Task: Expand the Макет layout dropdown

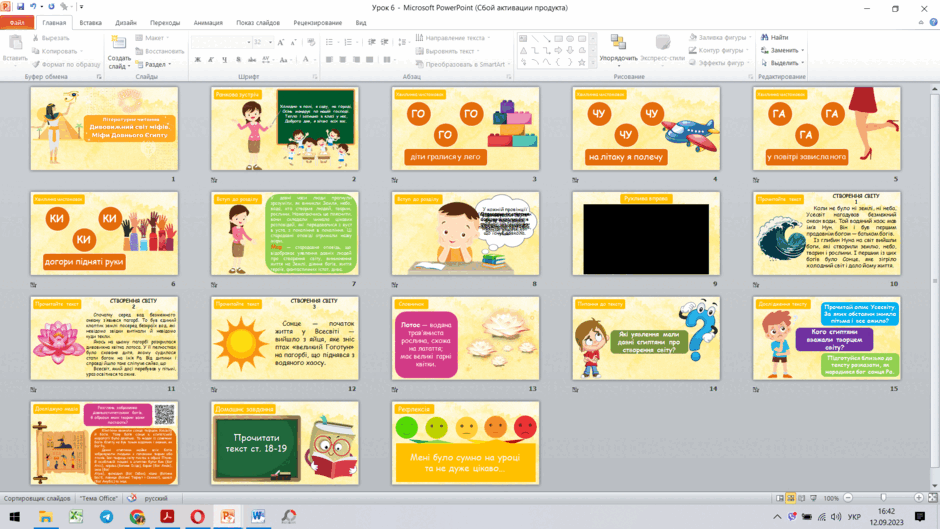Action: (152, 38)
